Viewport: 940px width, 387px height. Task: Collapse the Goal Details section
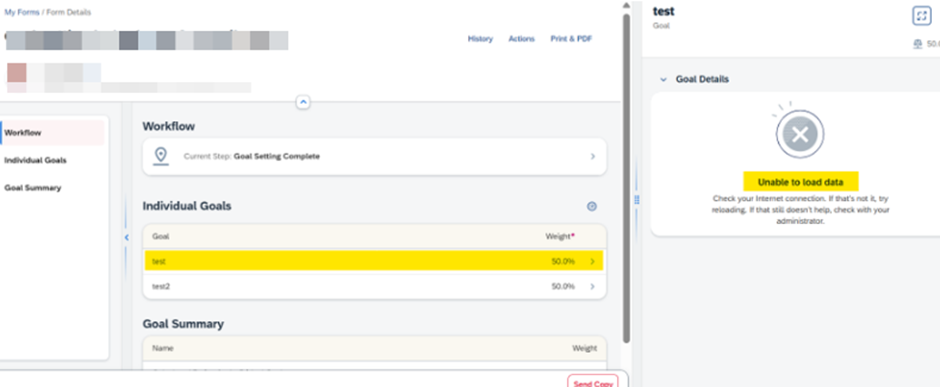[663, 80]
